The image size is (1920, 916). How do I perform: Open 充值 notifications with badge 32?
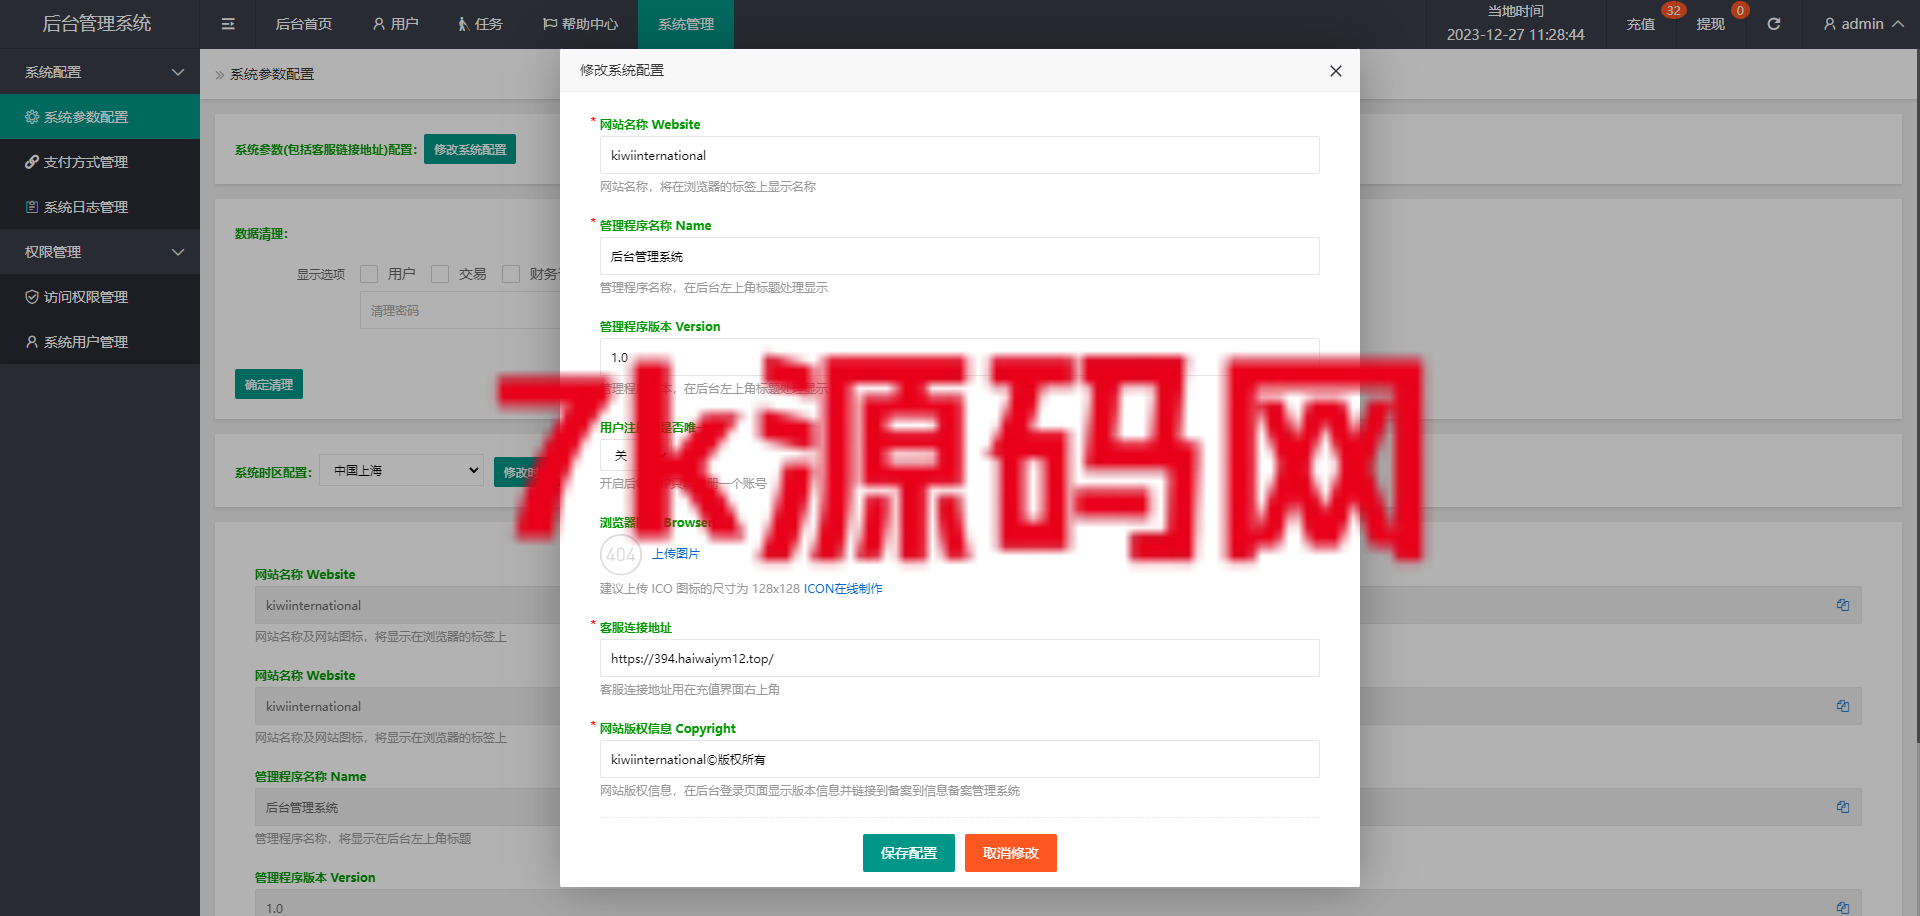pos(1641,24)
